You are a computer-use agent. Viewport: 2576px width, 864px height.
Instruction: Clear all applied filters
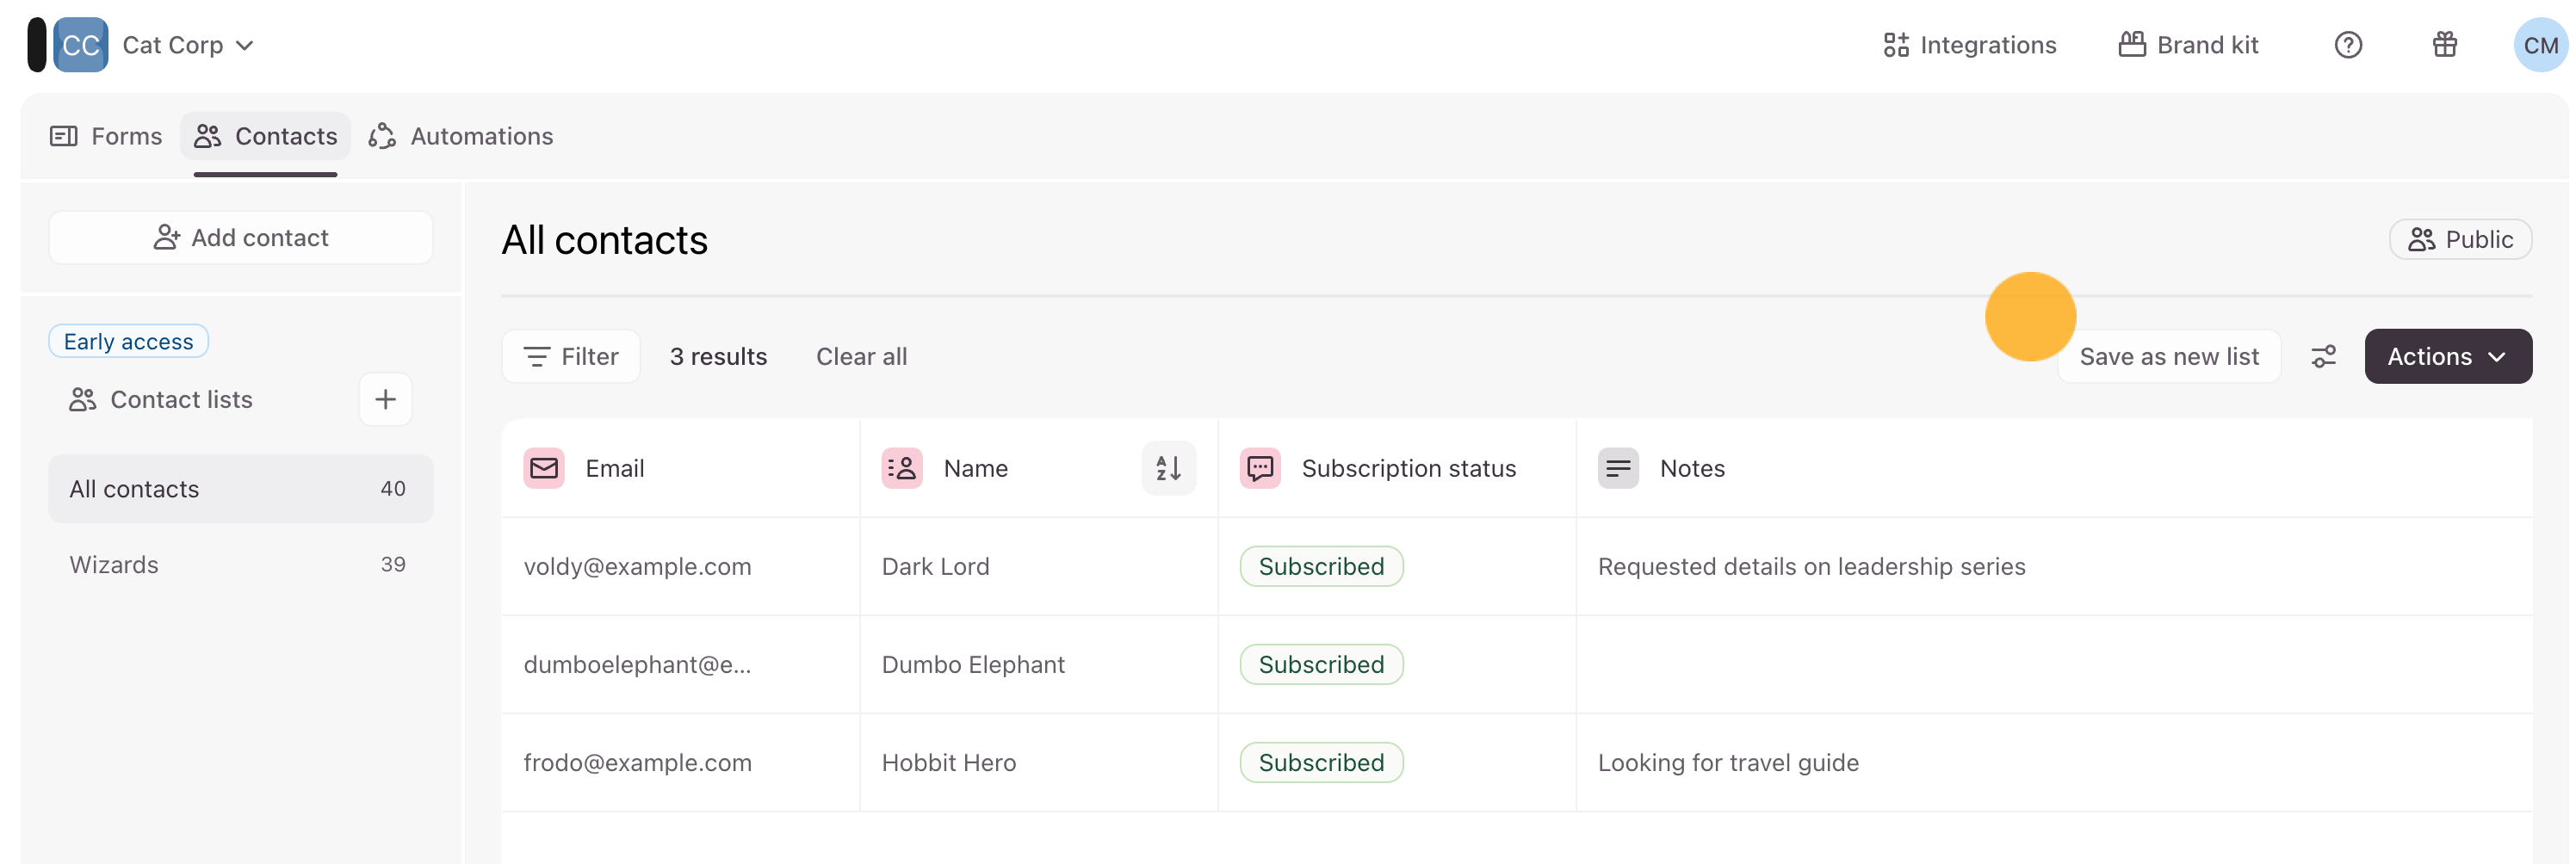pos(861,357)
